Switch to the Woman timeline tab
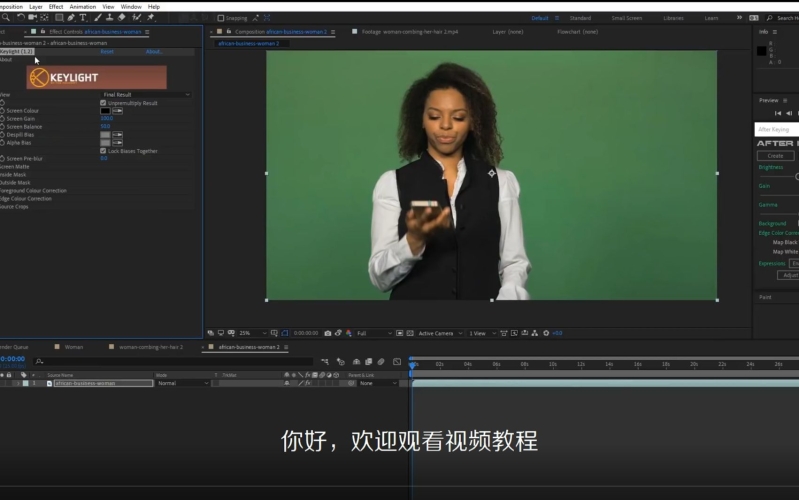 (73, 347)
